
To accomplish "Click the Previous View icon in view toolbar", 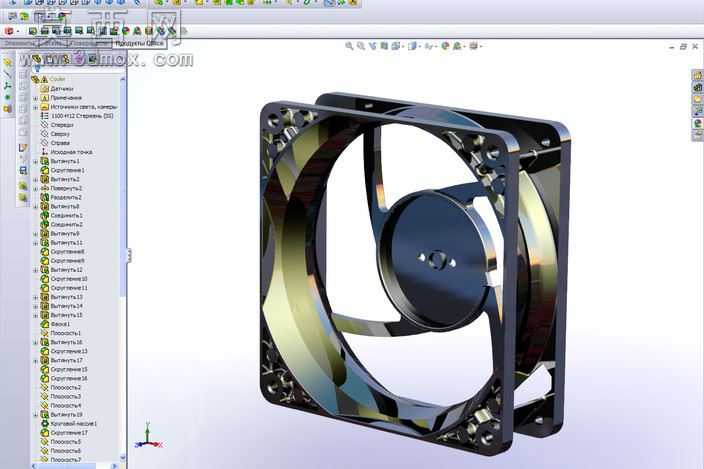I will 372,46.
